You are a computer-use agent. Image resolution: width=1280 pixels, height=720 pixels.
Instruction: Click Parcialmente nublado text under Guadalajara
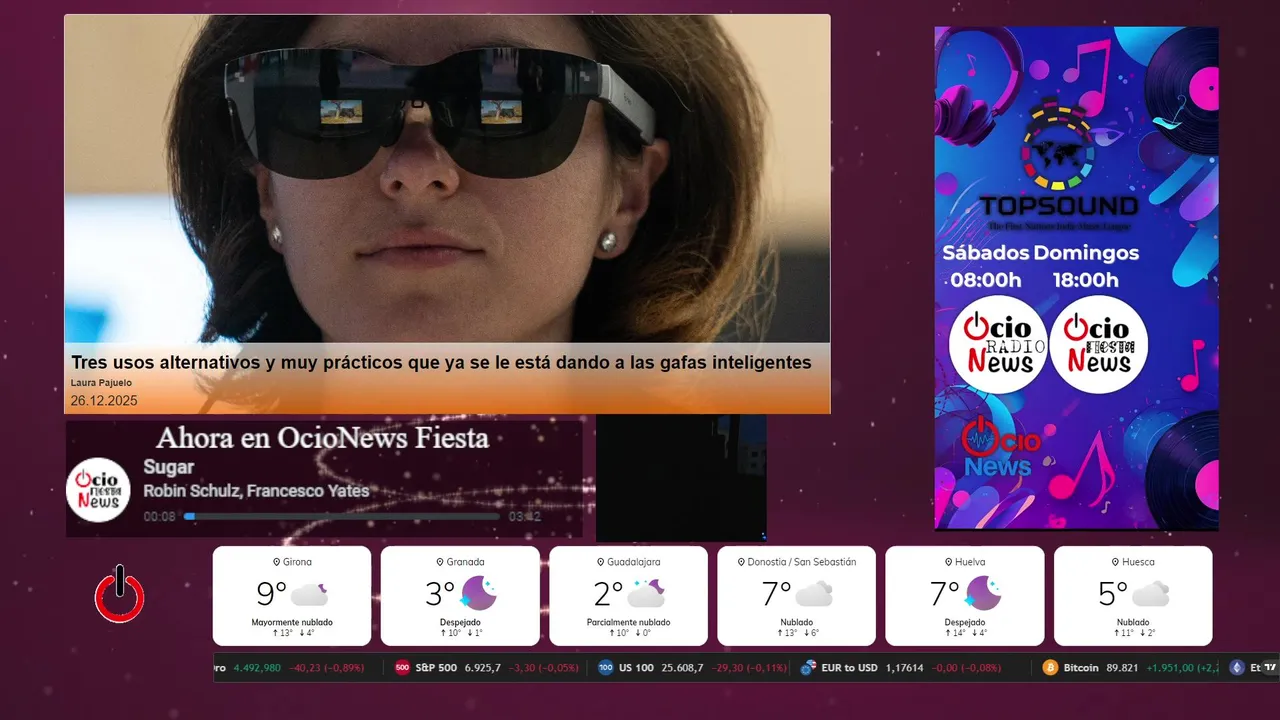click(629, 622)
